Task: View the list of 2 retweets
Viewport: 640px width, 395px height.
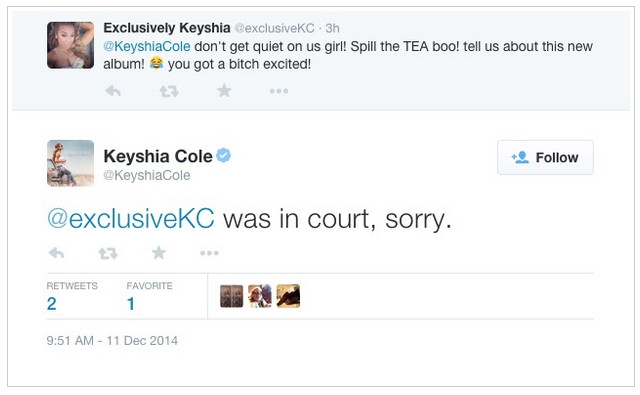Action: 72,297
